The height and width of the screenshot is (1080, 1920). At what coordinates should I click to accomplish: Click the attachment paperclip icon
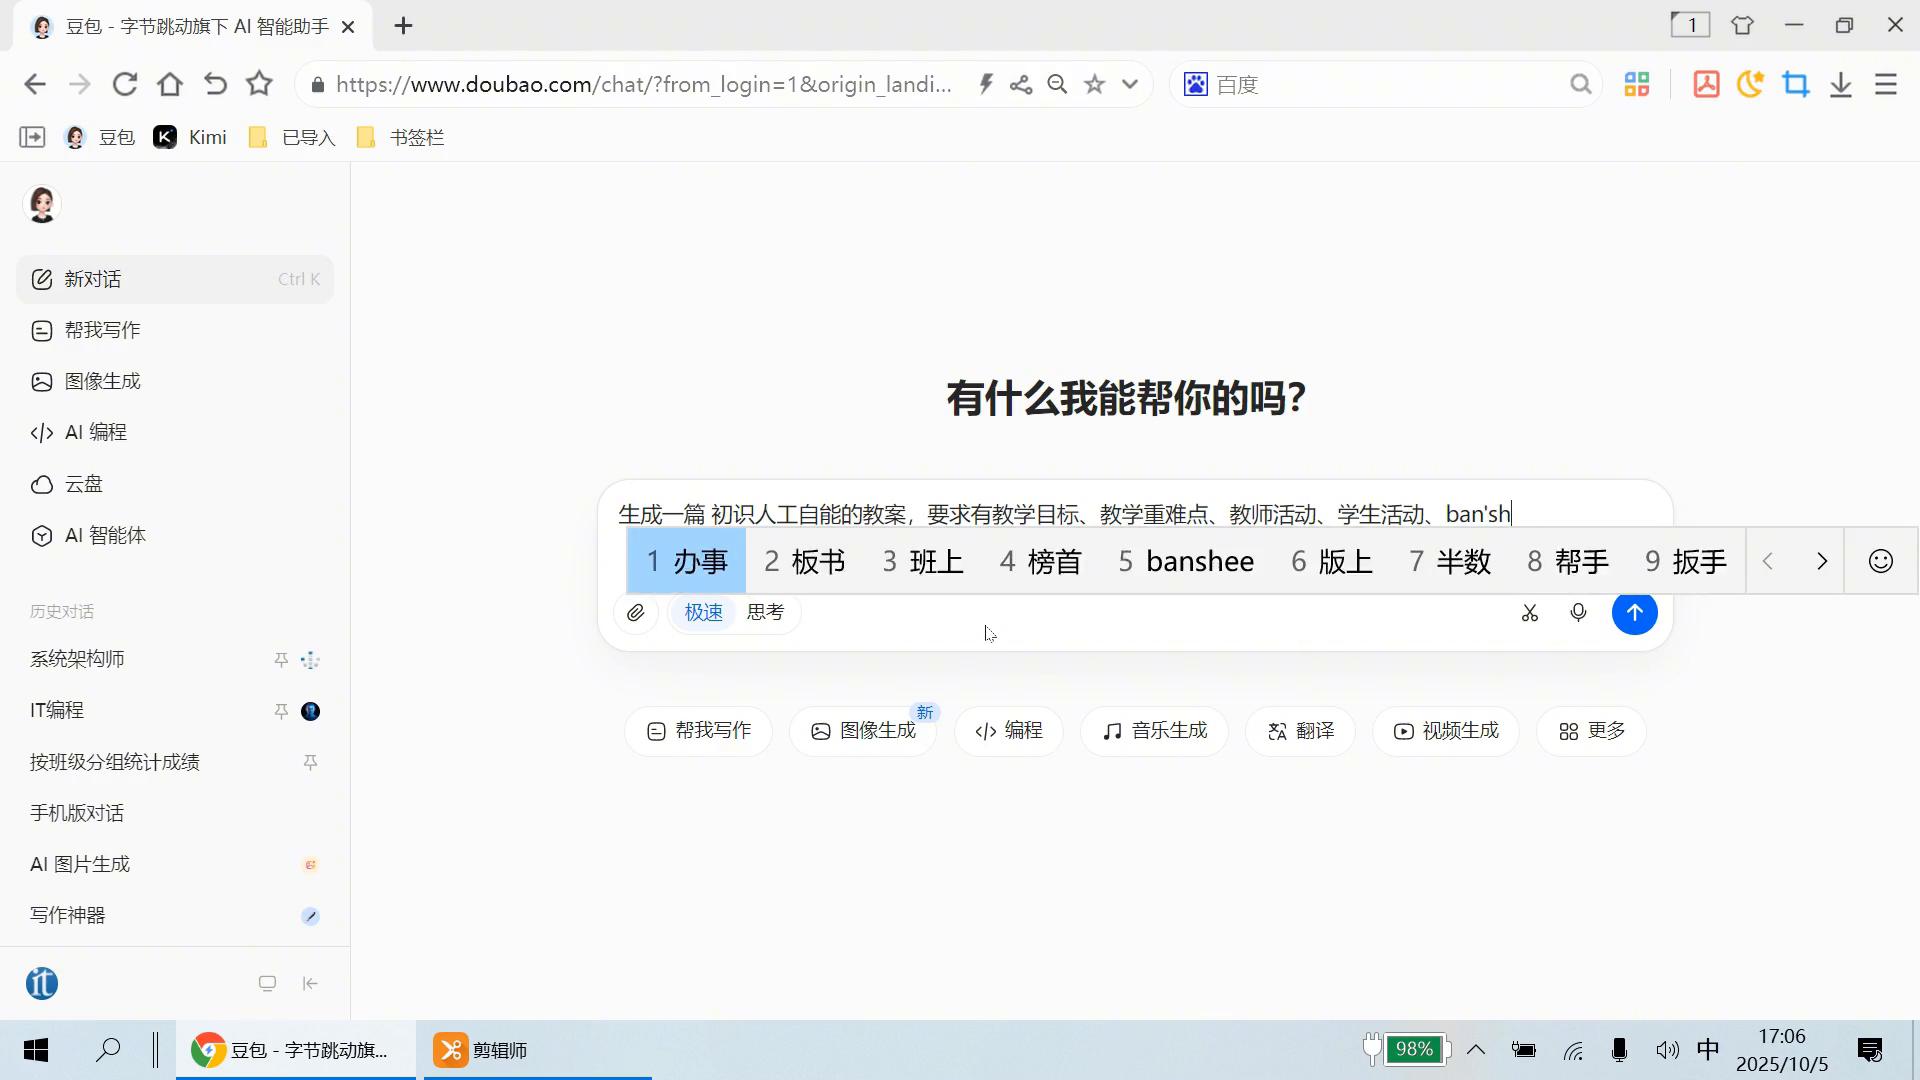[x=636, y=613]
